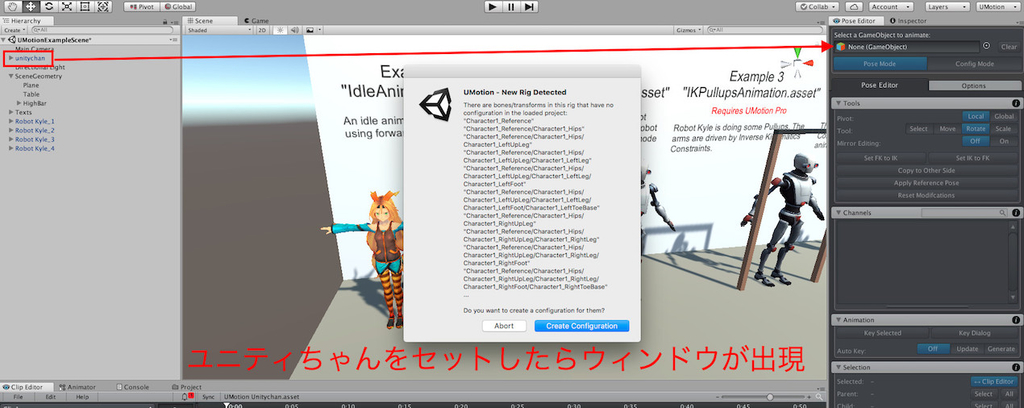Show info for the Channels section
The width and height of the screenshot is (1024, 408).
(1016, 213)
